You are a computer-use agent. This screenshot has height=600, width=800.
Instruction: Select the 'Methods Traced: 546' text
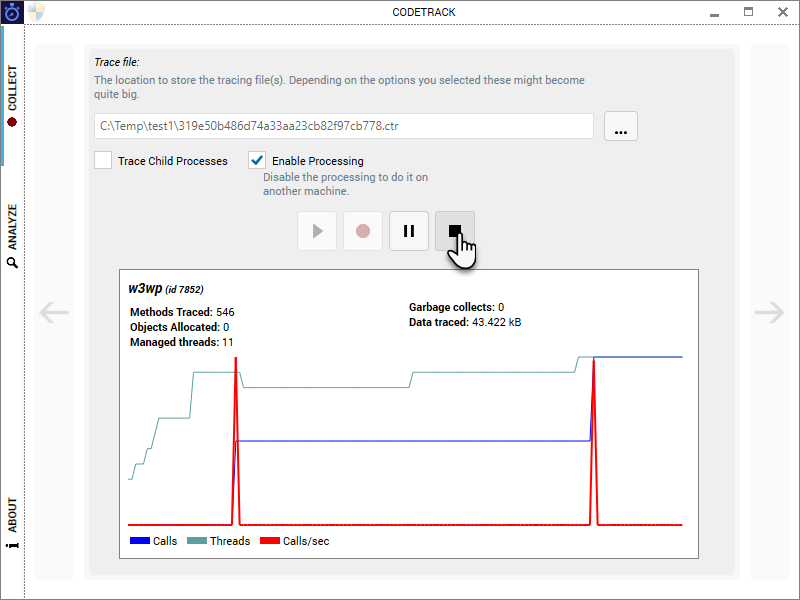point(182,312)
